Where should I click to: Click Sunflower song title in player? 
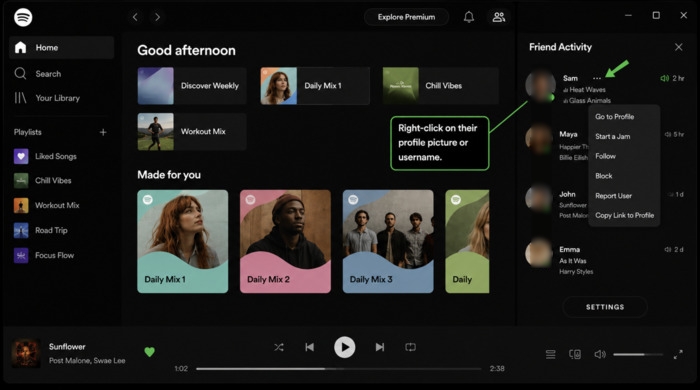(x=67, y=347)
